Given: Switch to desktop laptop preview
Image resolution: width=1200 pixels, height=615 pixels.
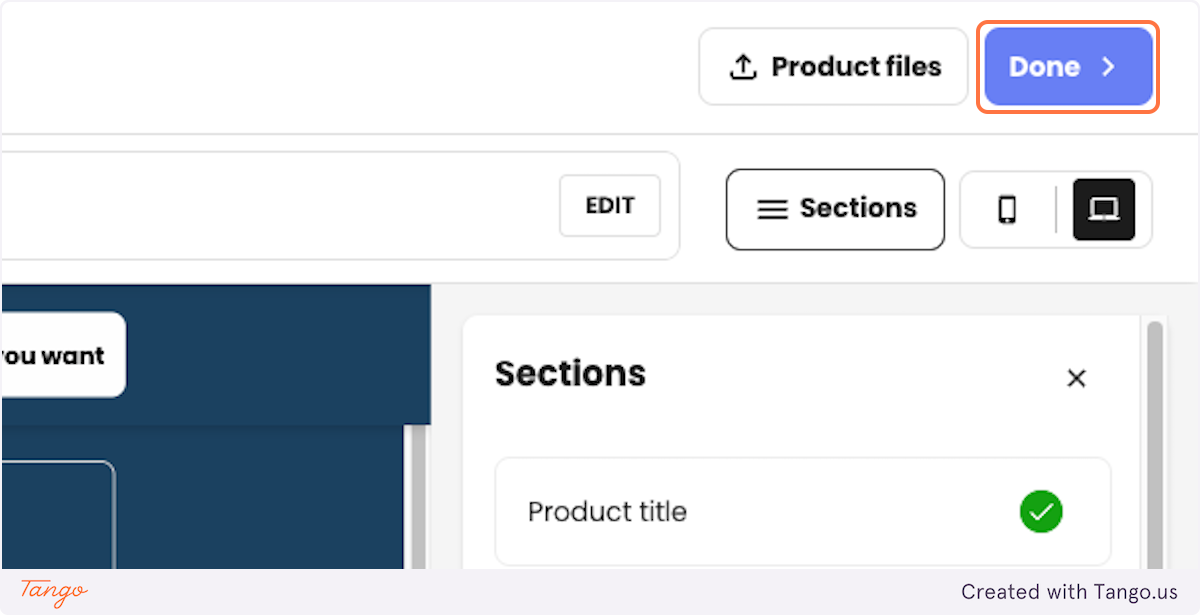Looking at the screenshot, I should (1104, 209).
